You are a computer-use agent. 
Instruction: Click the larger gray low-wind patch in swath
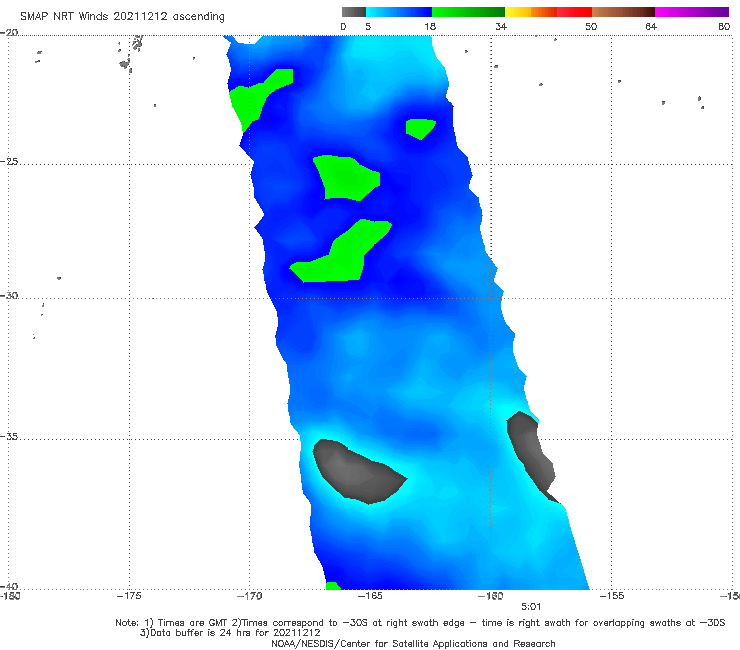point(357,472)
